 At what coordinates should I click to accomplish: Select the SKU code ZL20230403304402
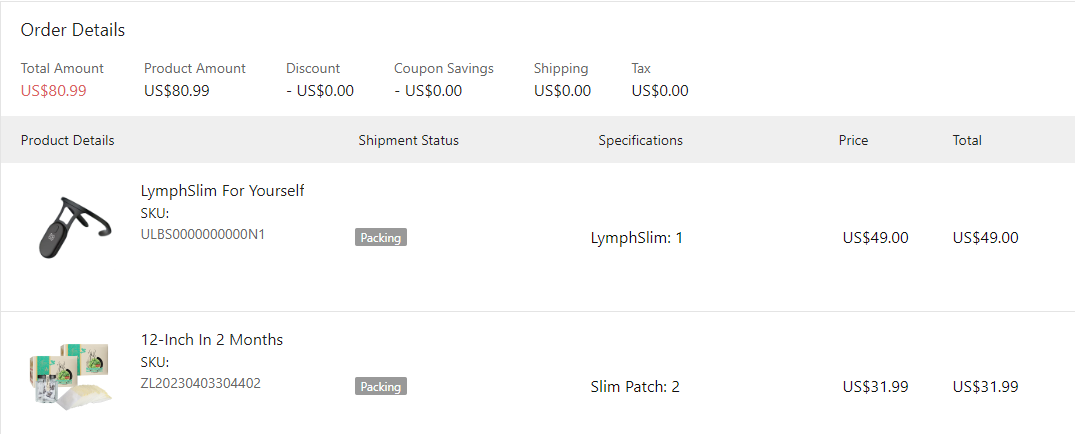pyautogui.click(x=200, y=383)
